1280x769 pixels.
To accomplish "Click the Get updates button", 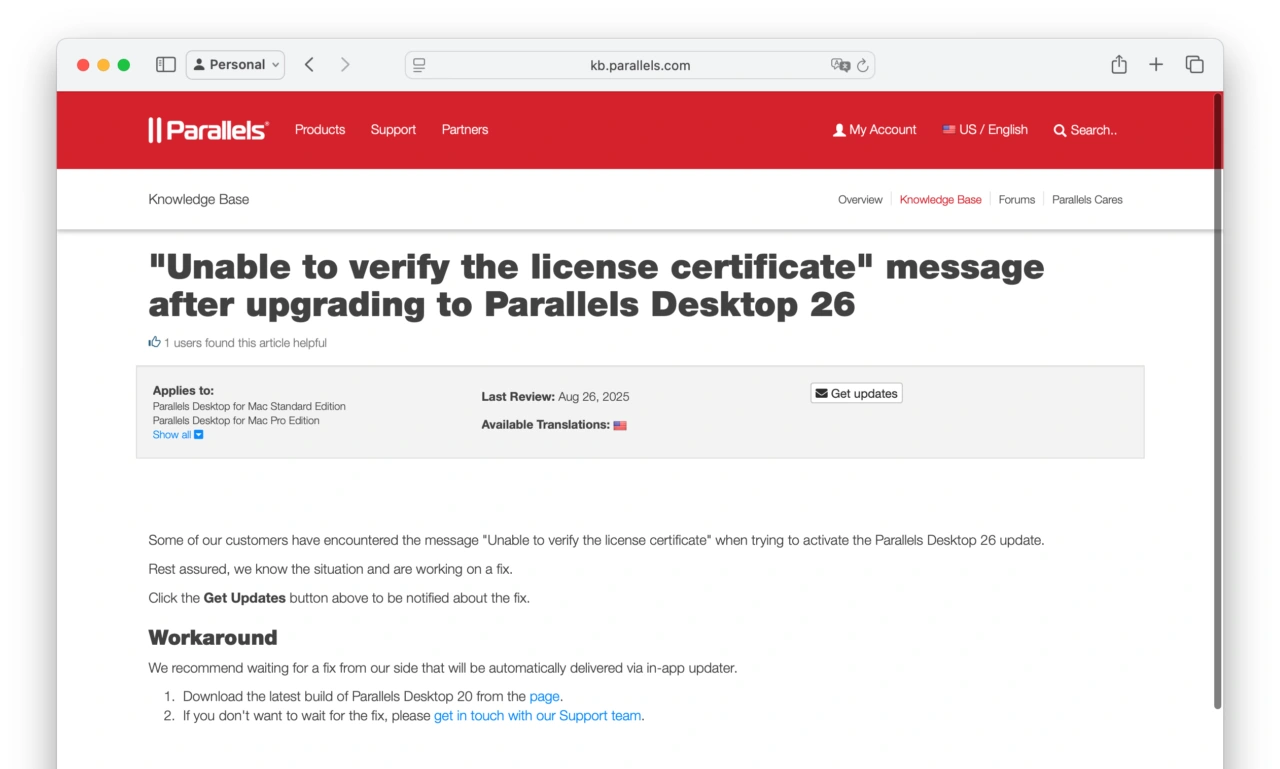I will tap(856, 392).
